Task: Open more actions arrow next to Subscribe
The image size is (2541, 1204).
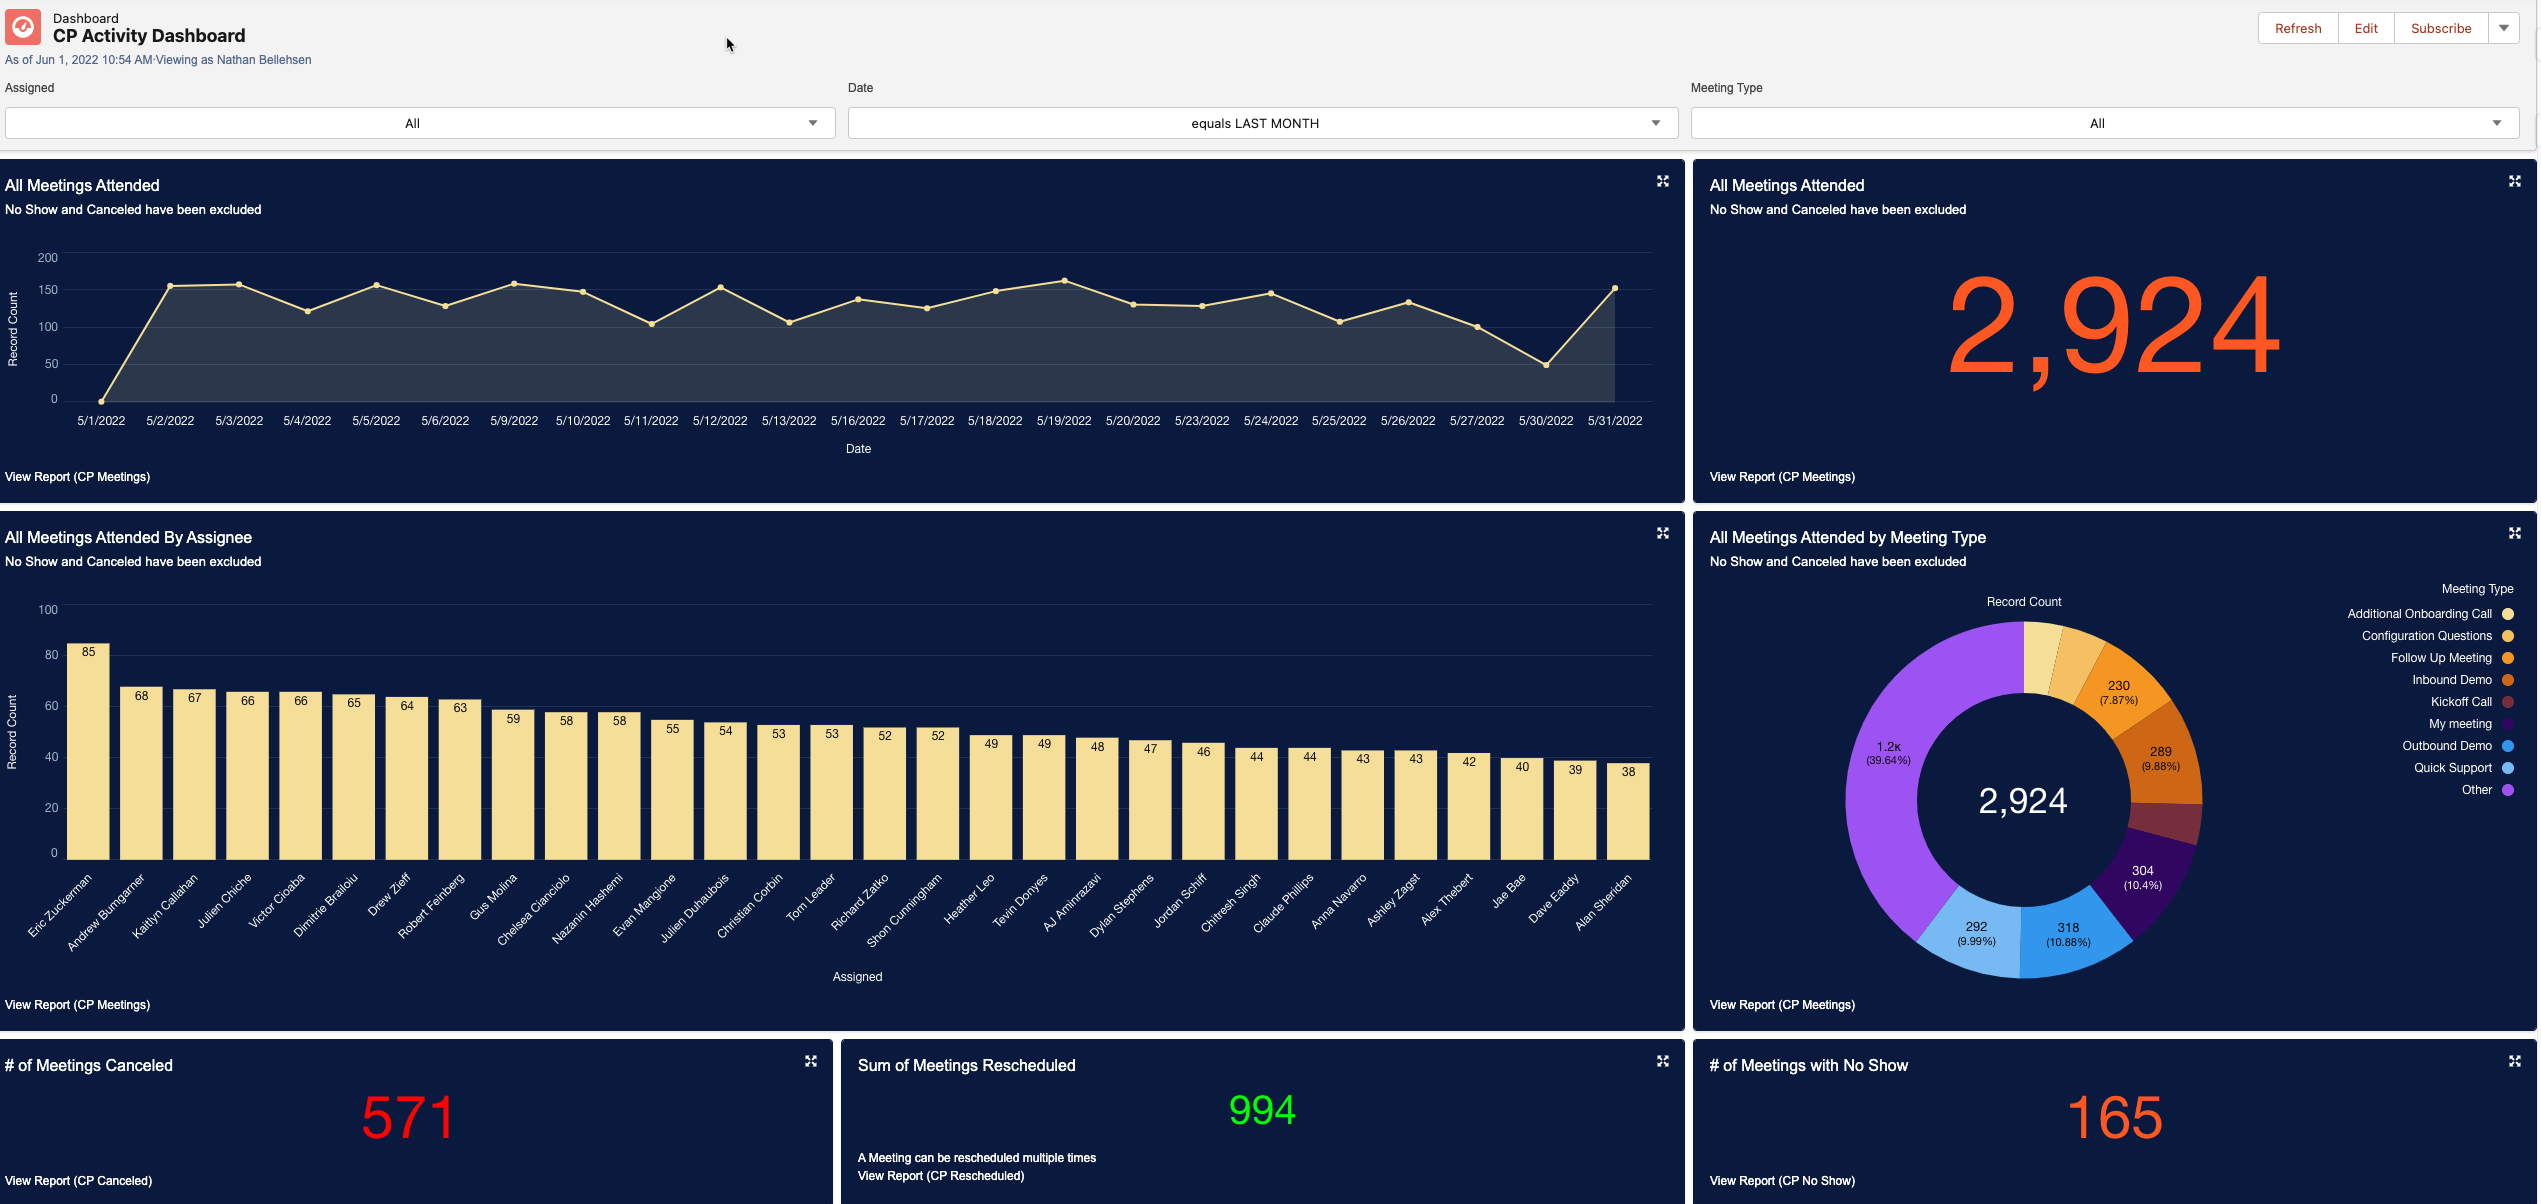Action: (2504, 28)
